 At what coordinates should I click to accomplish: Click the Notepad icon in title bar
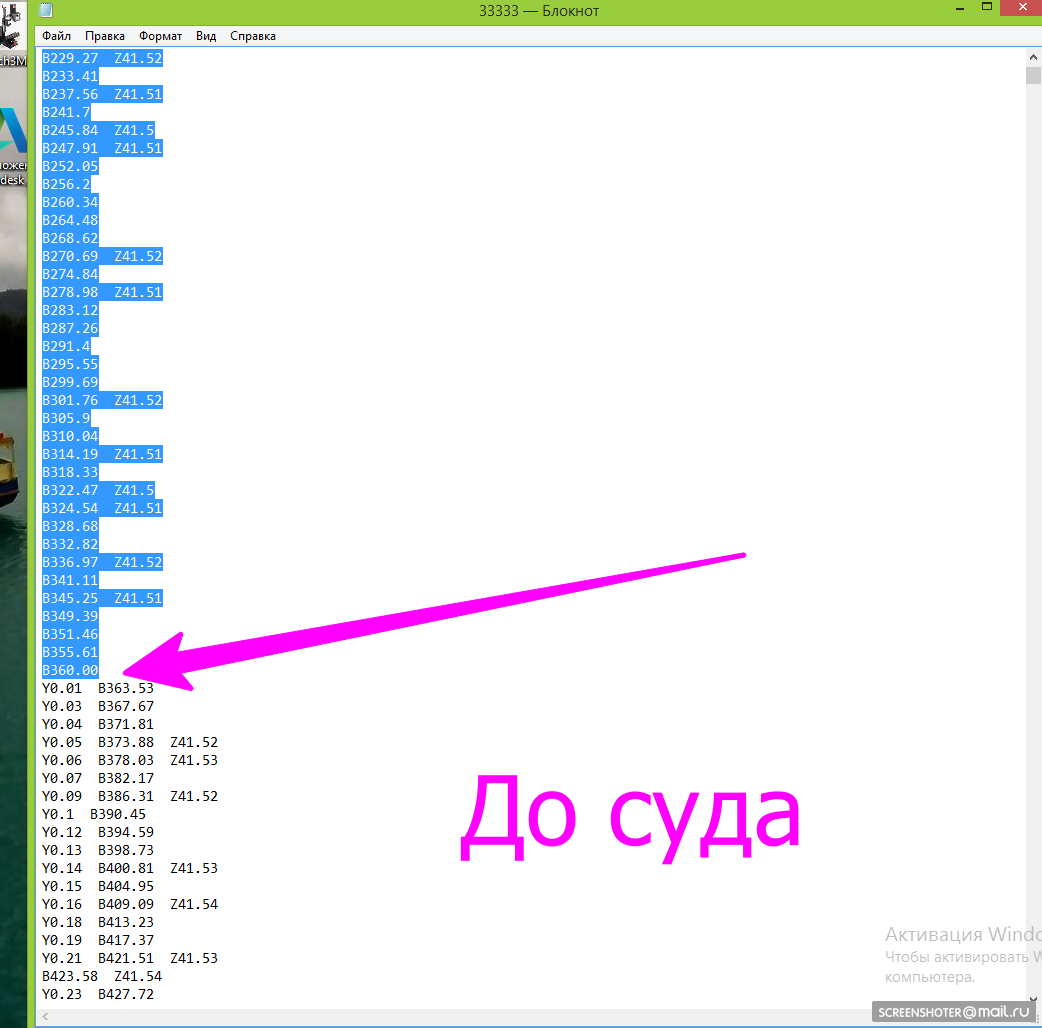coord(47,10)
